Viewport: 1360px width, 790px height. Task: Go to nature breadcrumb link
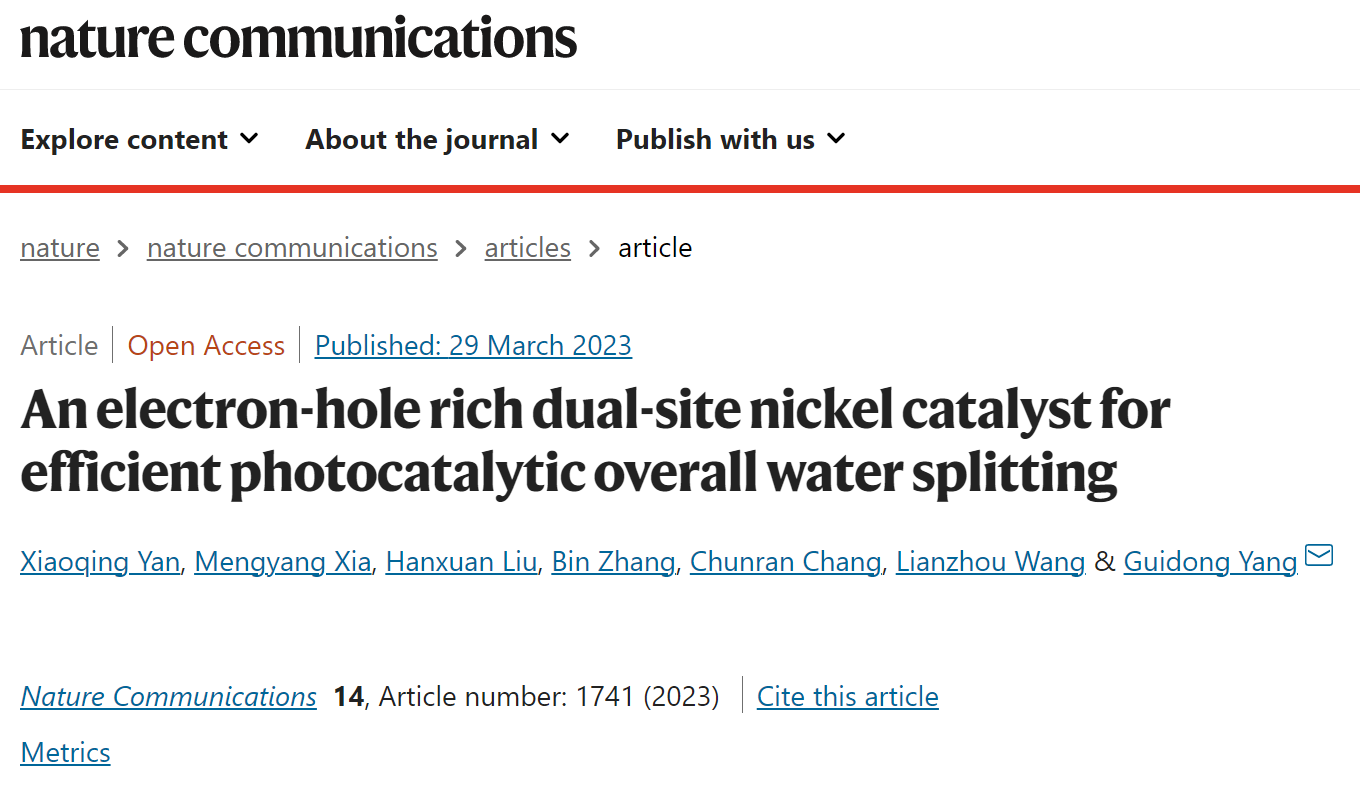[x=60, y=248]
